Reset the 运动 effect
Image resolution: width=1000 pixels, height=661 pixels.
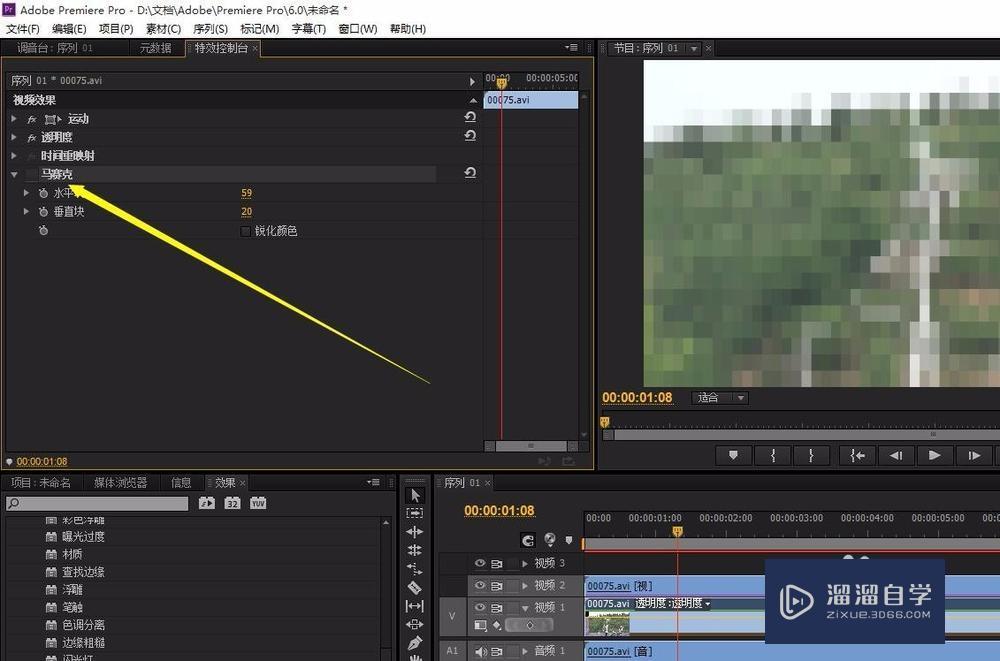(470, 118)
